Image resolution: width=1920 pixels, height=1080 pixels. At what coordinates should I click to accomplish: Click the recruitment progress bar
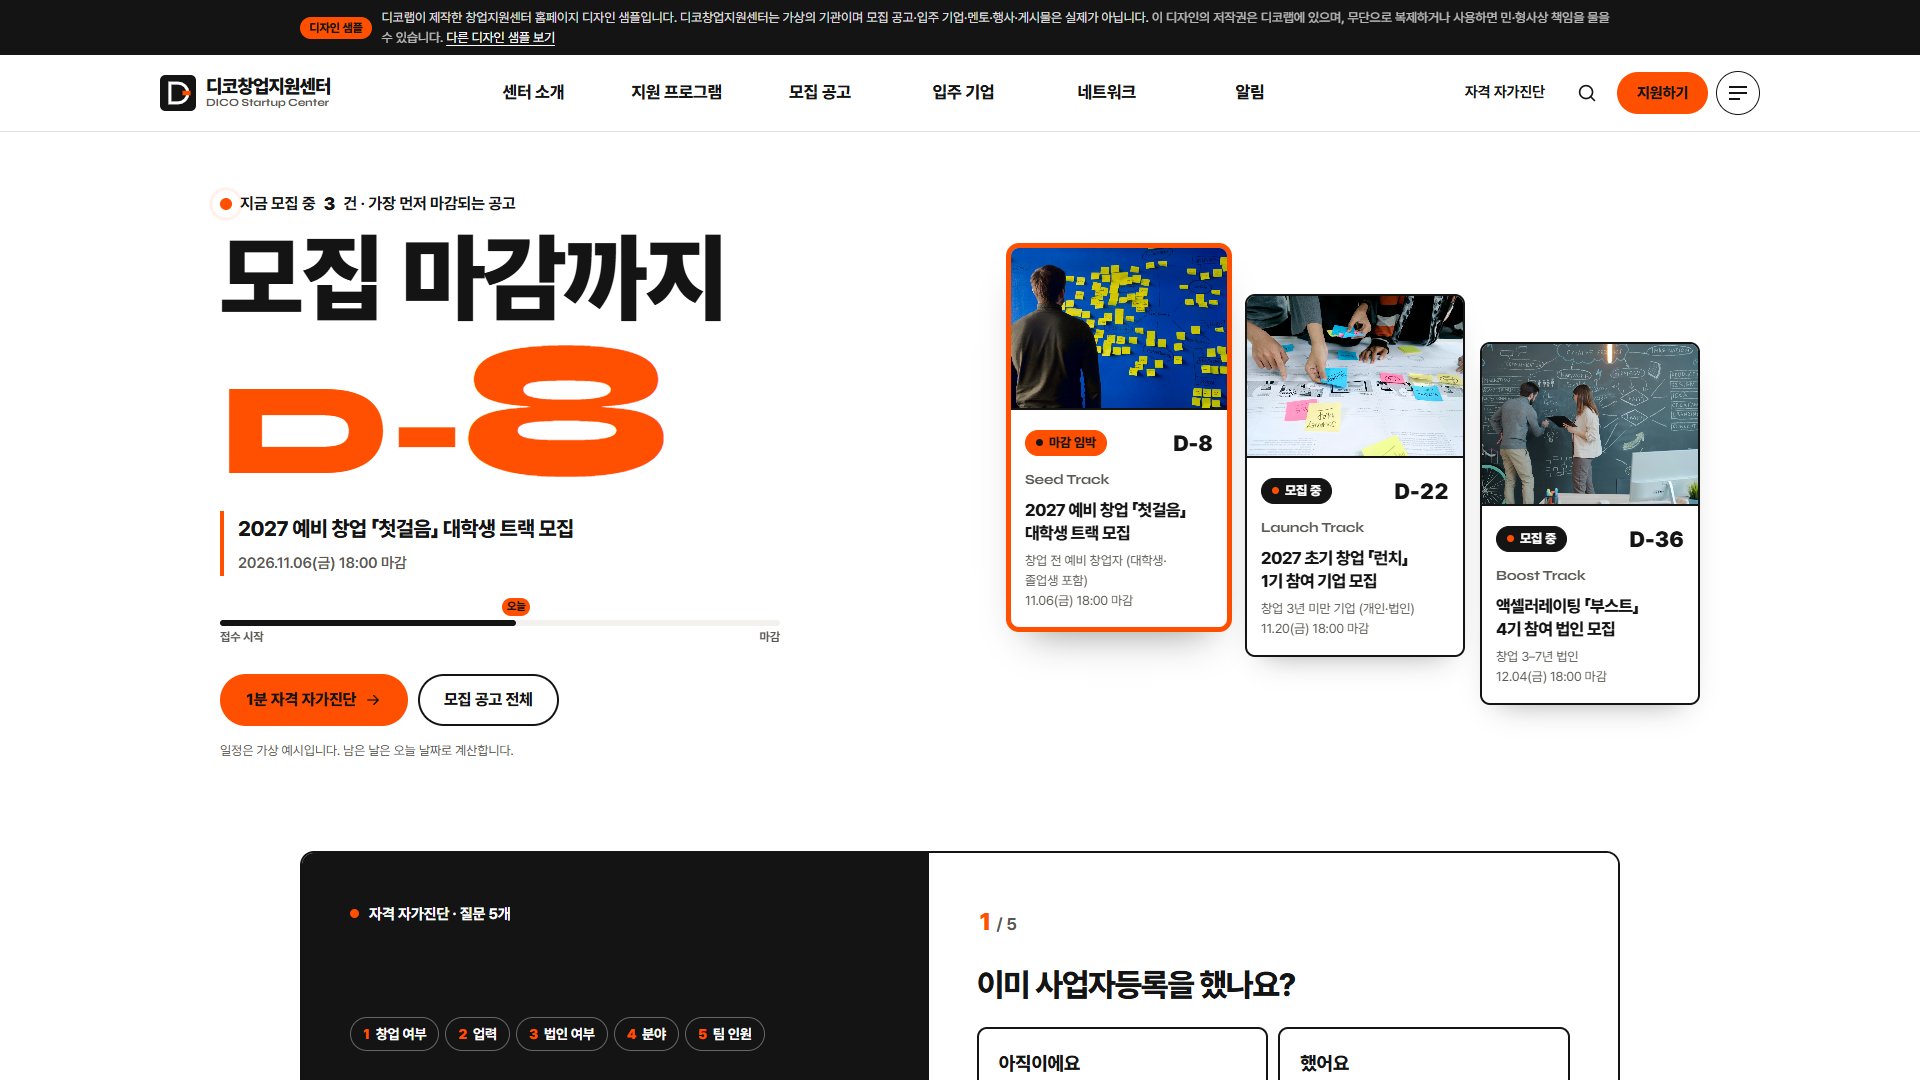(x=500, y=623)
